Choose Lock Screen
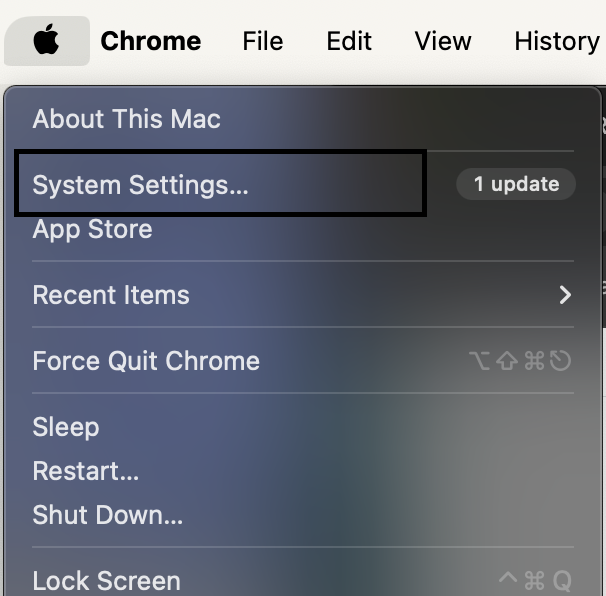This screenshot has width=606, height=596. (x=107, y=581)
